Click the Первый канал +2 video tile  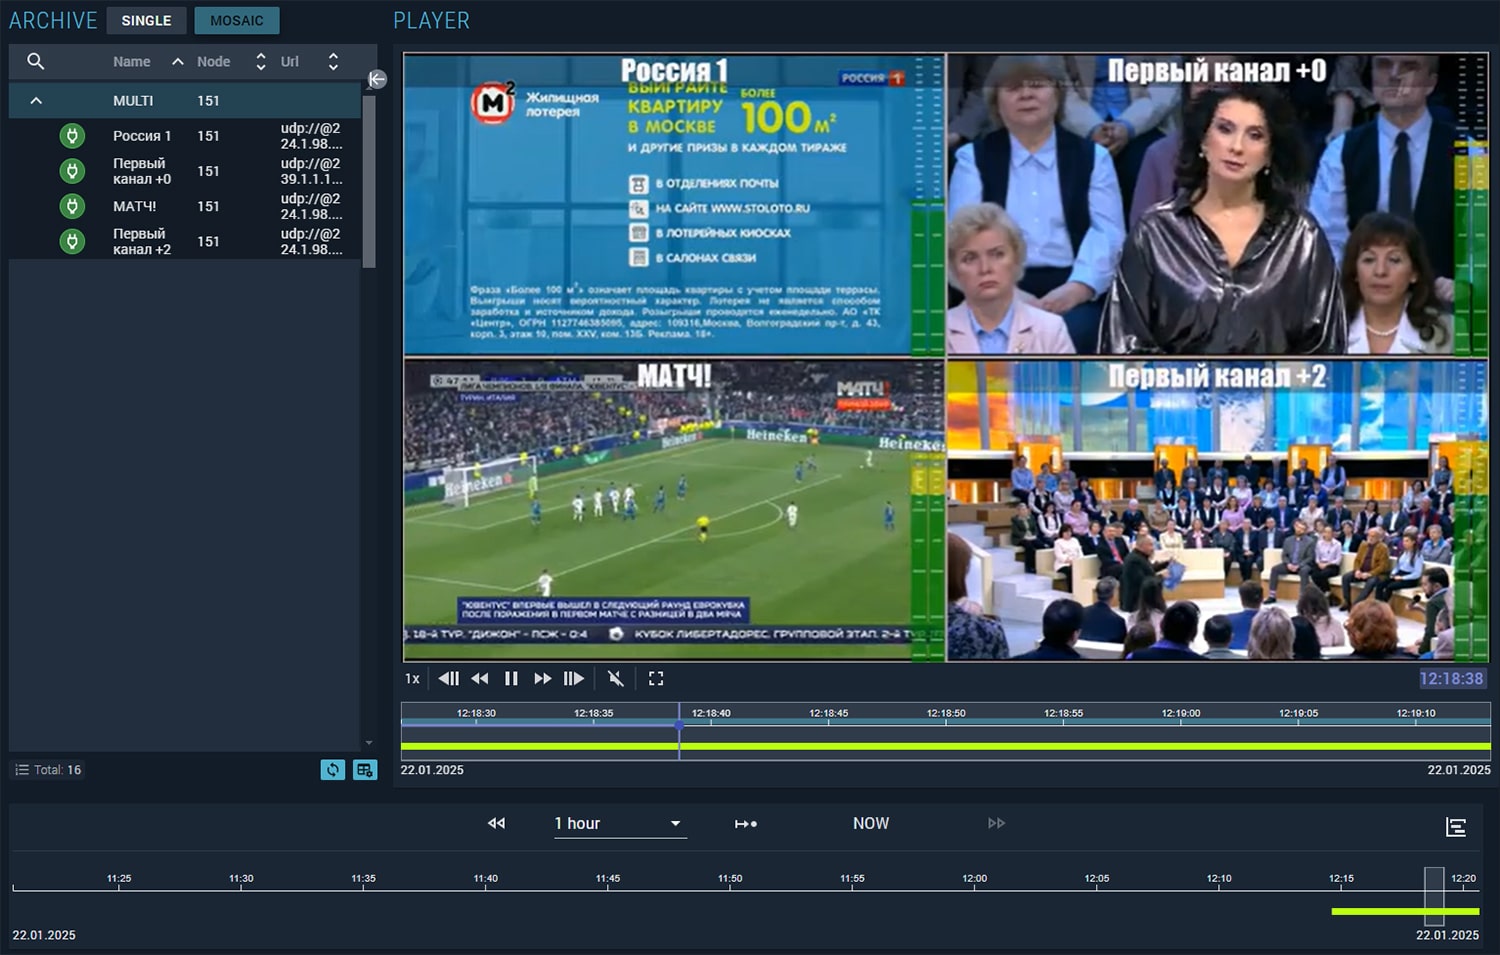click(x=1217, y=510)
